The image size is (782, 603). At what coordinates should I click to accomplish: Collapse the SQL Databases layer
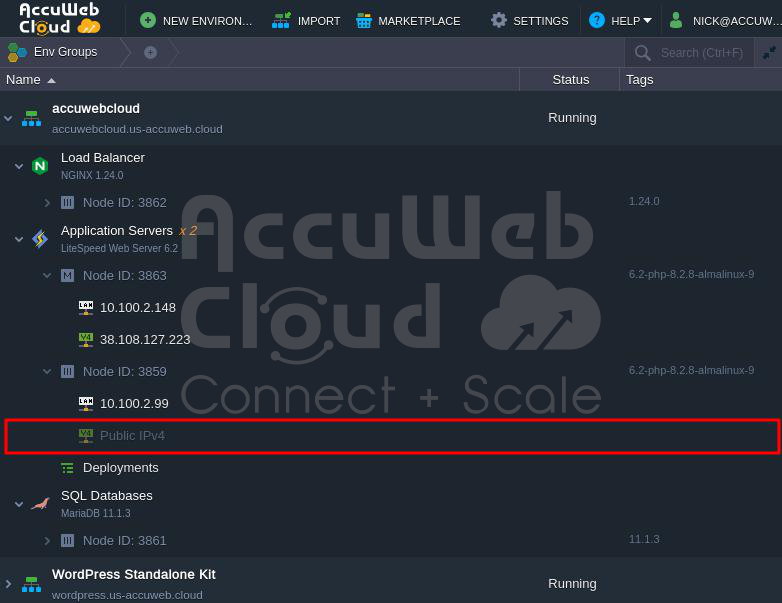[19, 504]
